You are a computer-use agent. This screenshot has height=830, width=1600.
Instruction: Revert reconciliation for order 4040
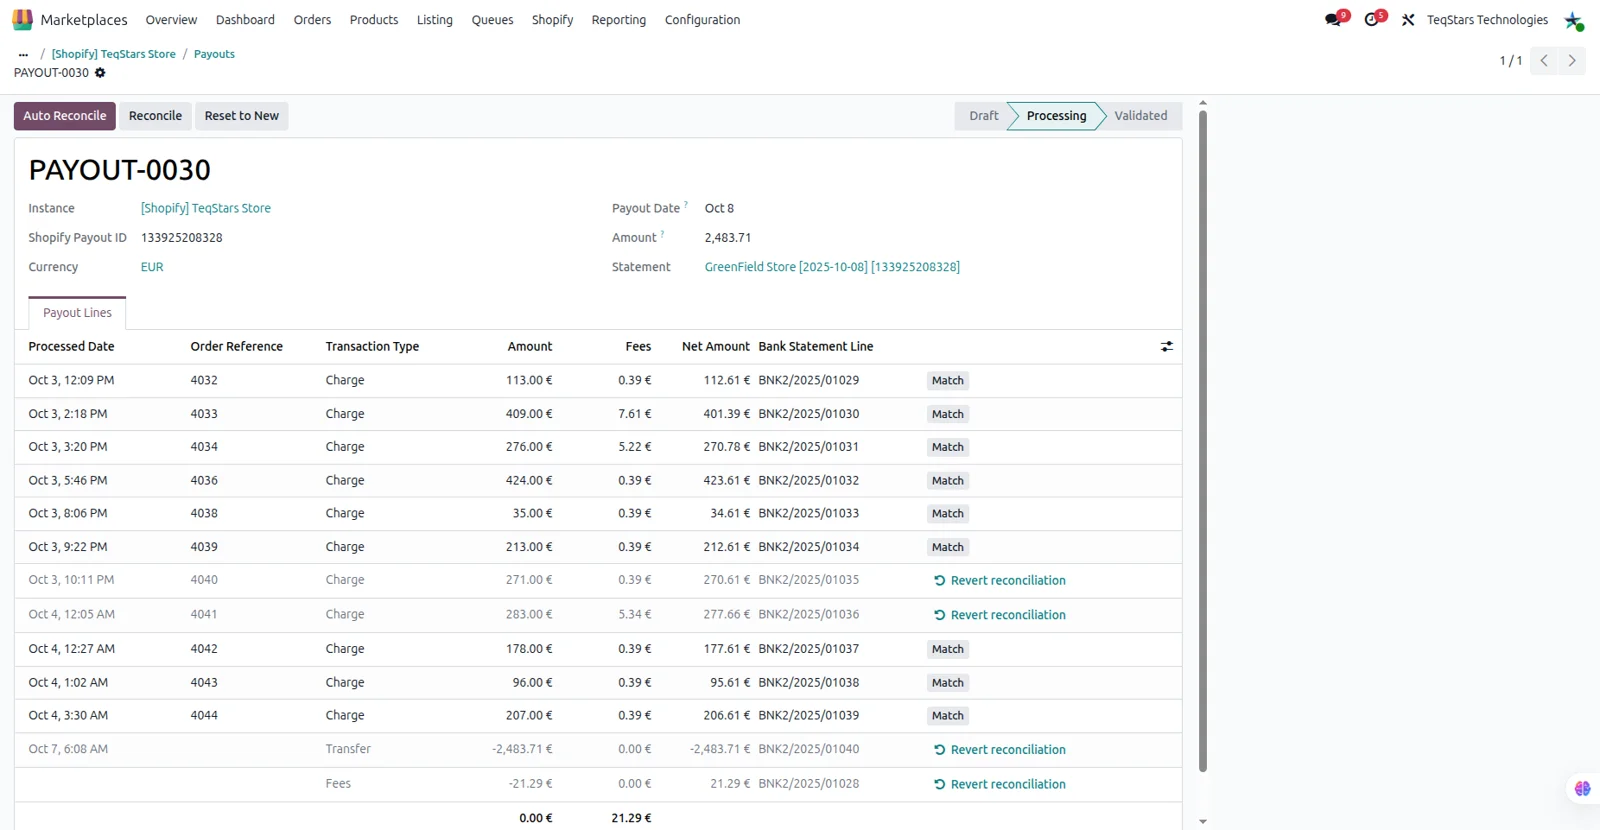click(x=999, y=581)
